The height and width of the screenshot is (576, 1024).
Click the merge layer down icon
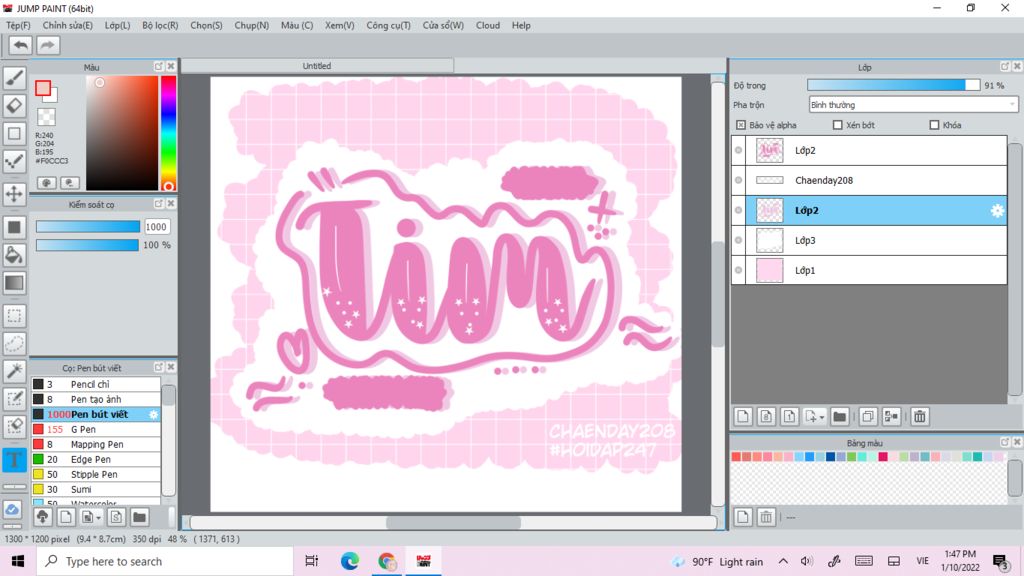(891, 416)
